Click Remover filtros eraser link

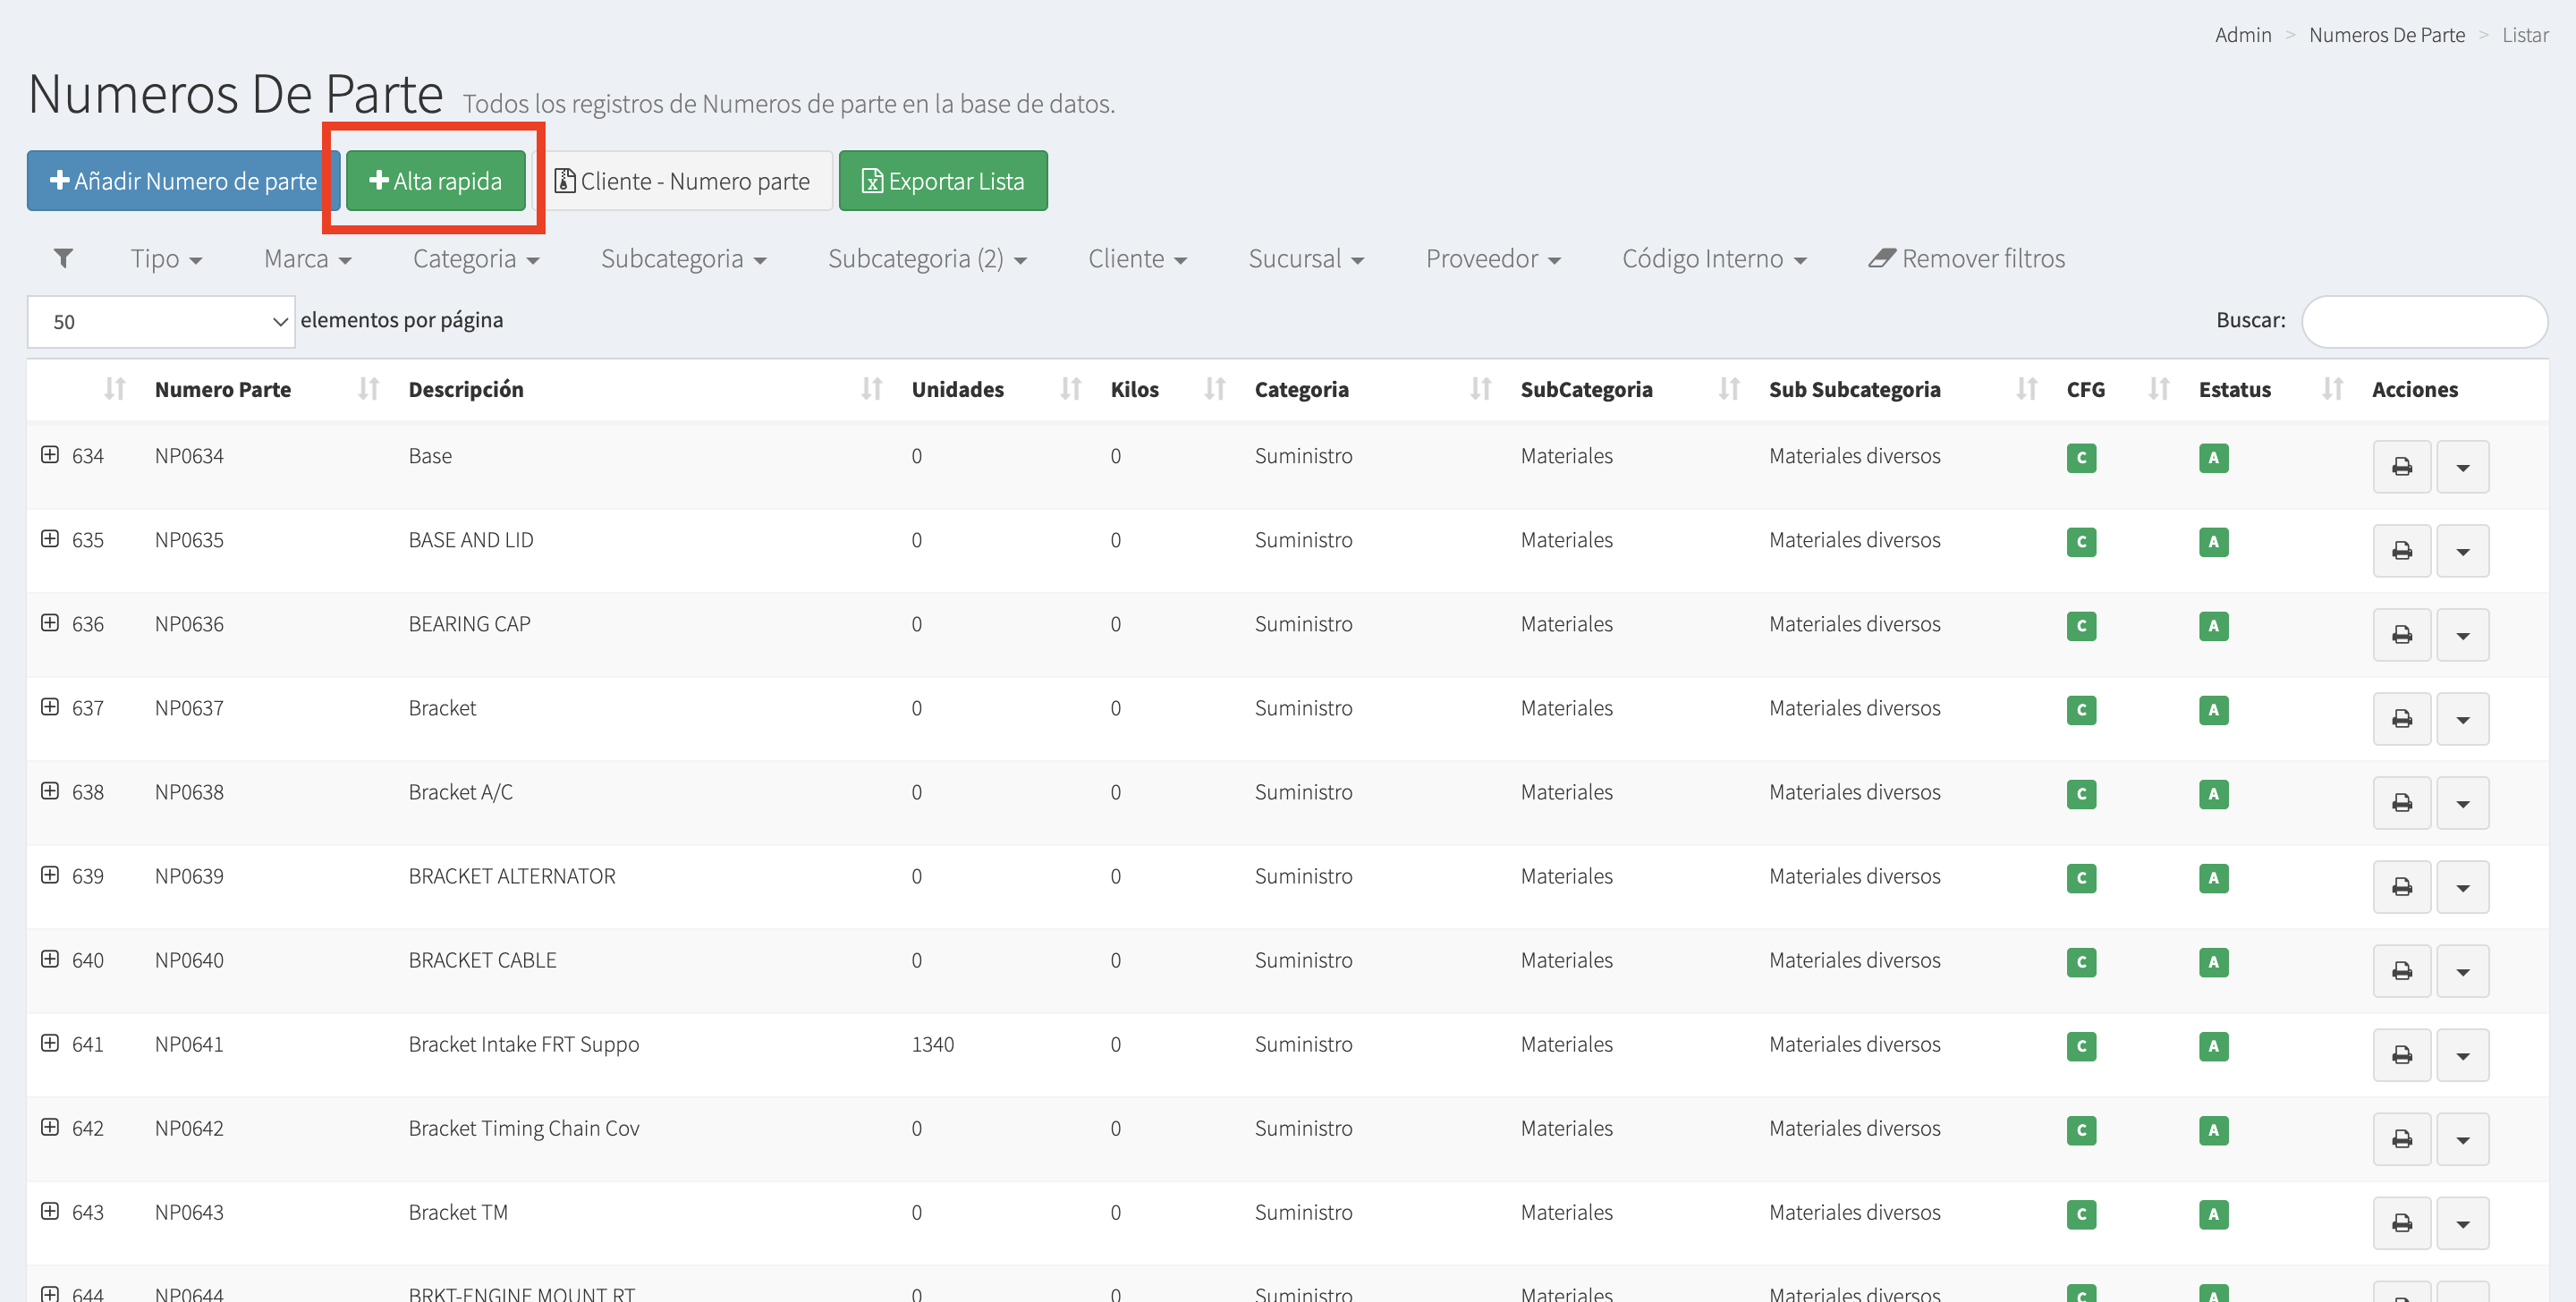pyautogui.click(x=1966, y=258)
